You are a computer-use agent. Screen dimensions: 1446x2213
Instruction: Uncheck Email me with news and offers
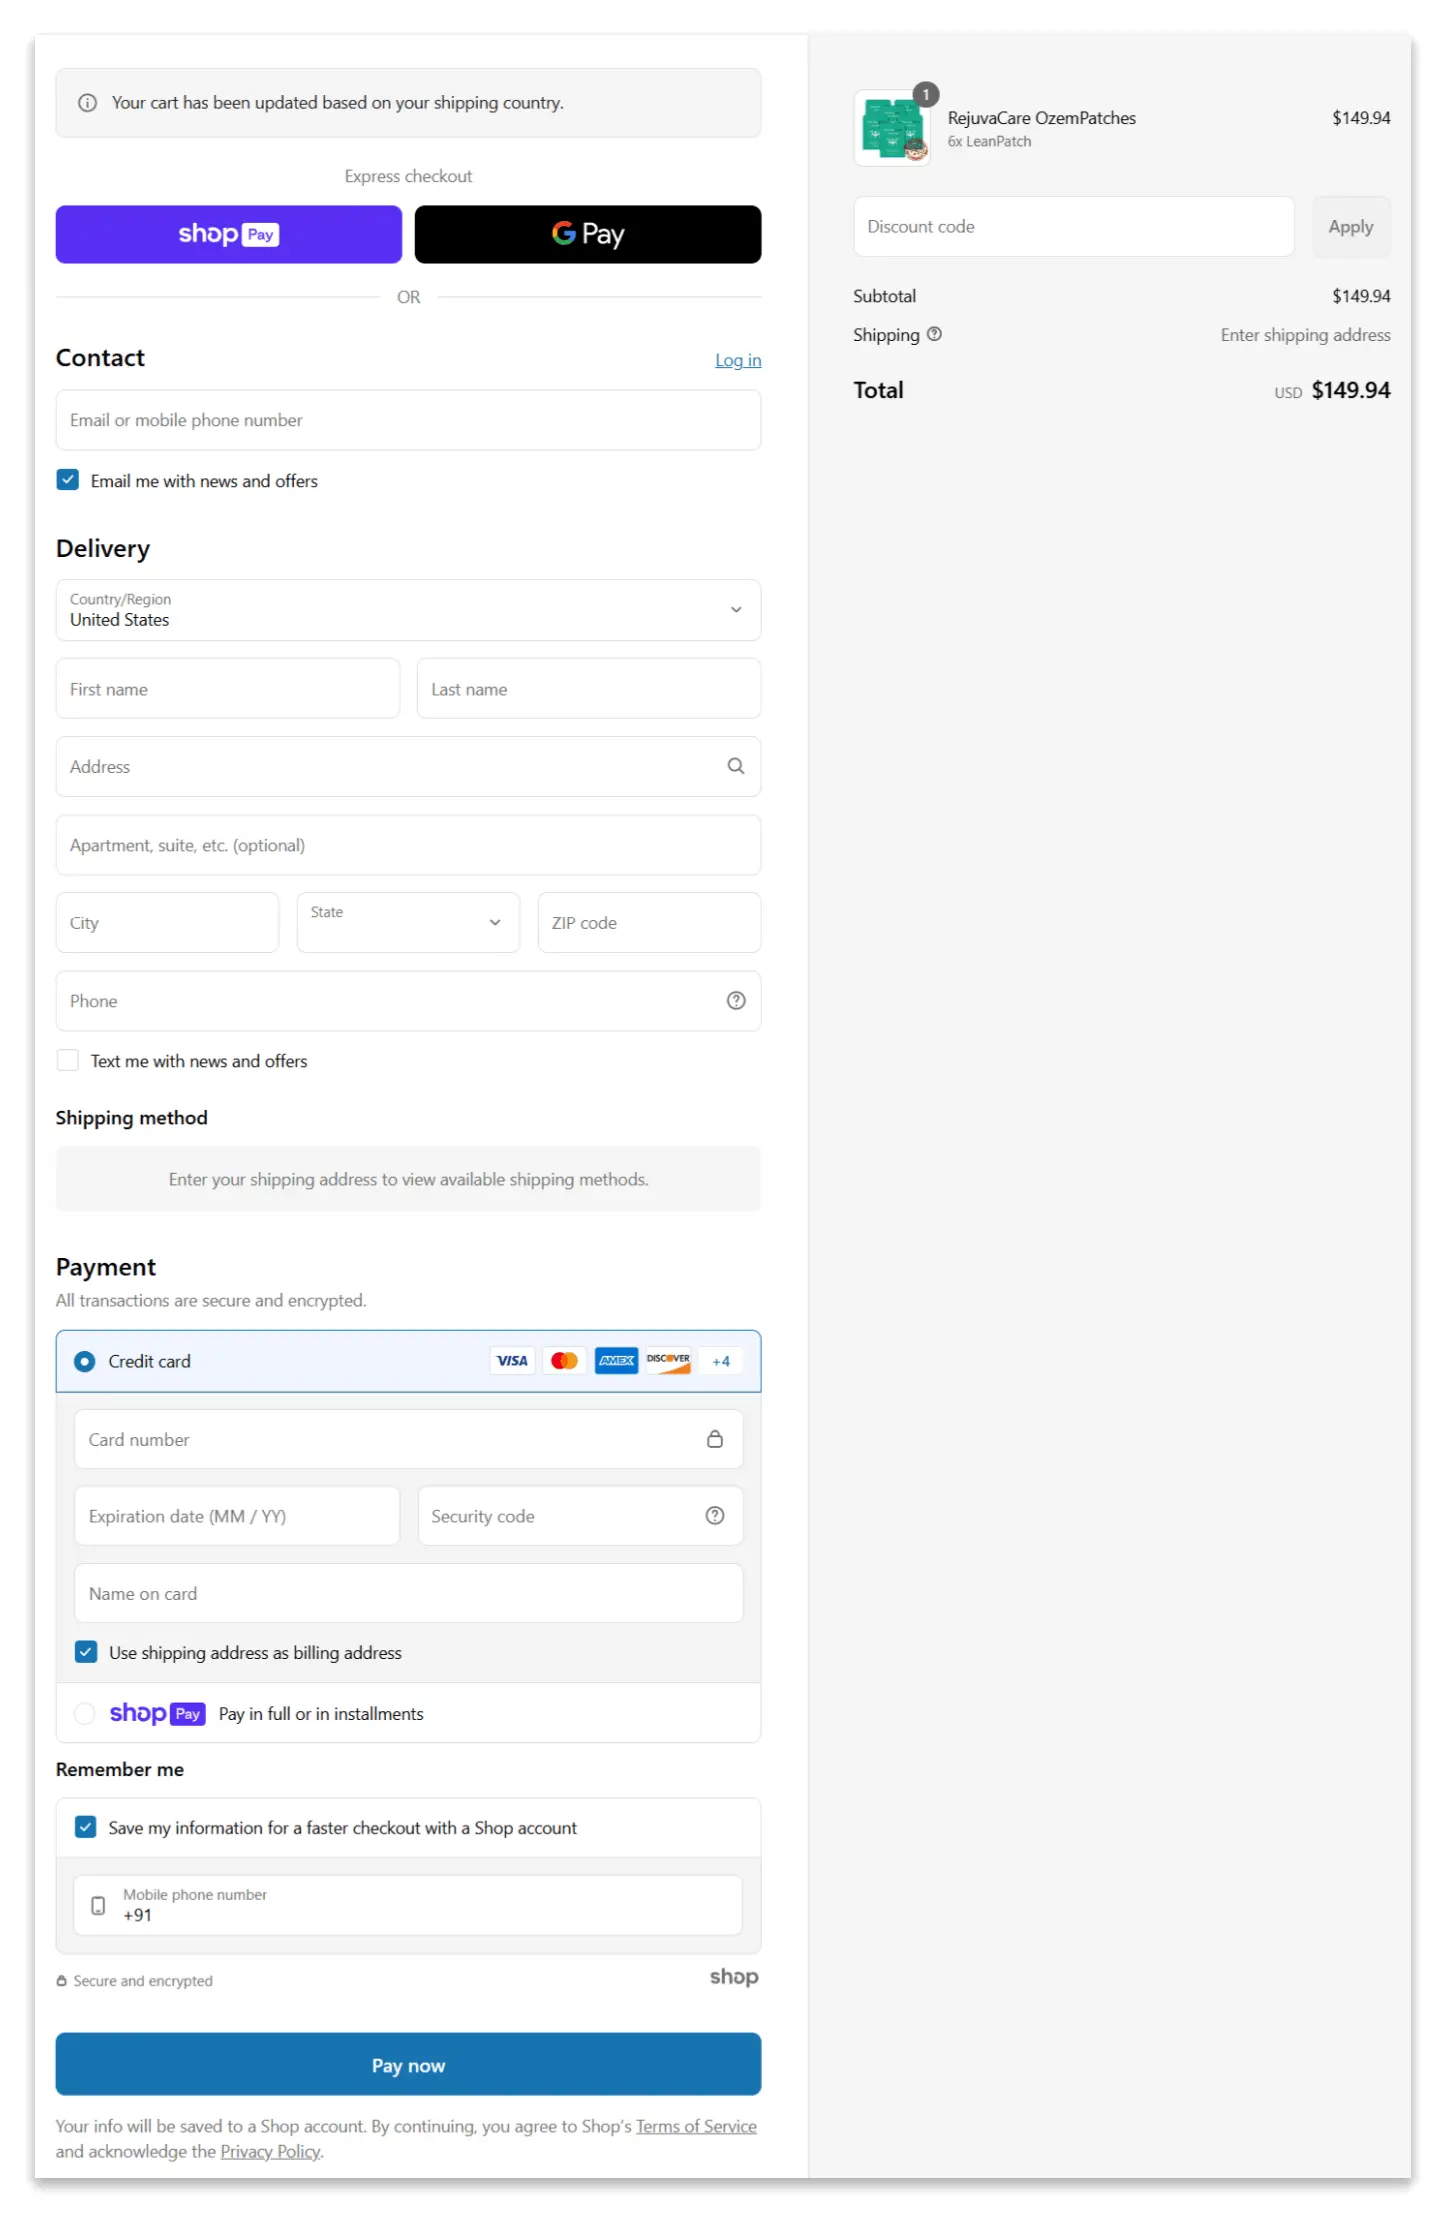(x=68, y=480)
